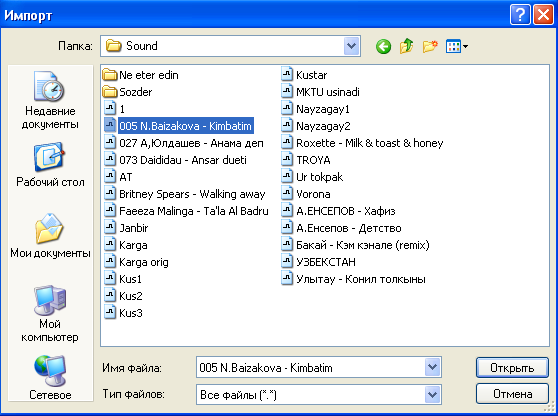Click icon of 005 N.Baizakova - Kimbatim

point(110,126)
